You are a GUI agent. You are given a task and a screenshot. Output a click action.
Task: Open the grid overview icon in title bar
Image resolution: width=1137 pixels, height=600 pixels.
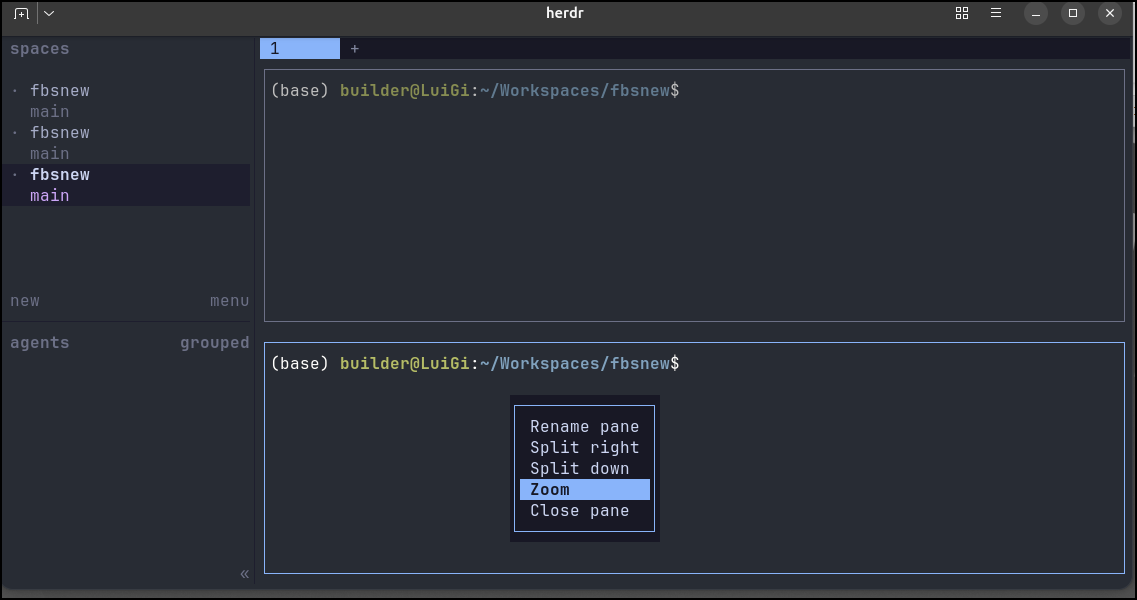tap(962, 13)
